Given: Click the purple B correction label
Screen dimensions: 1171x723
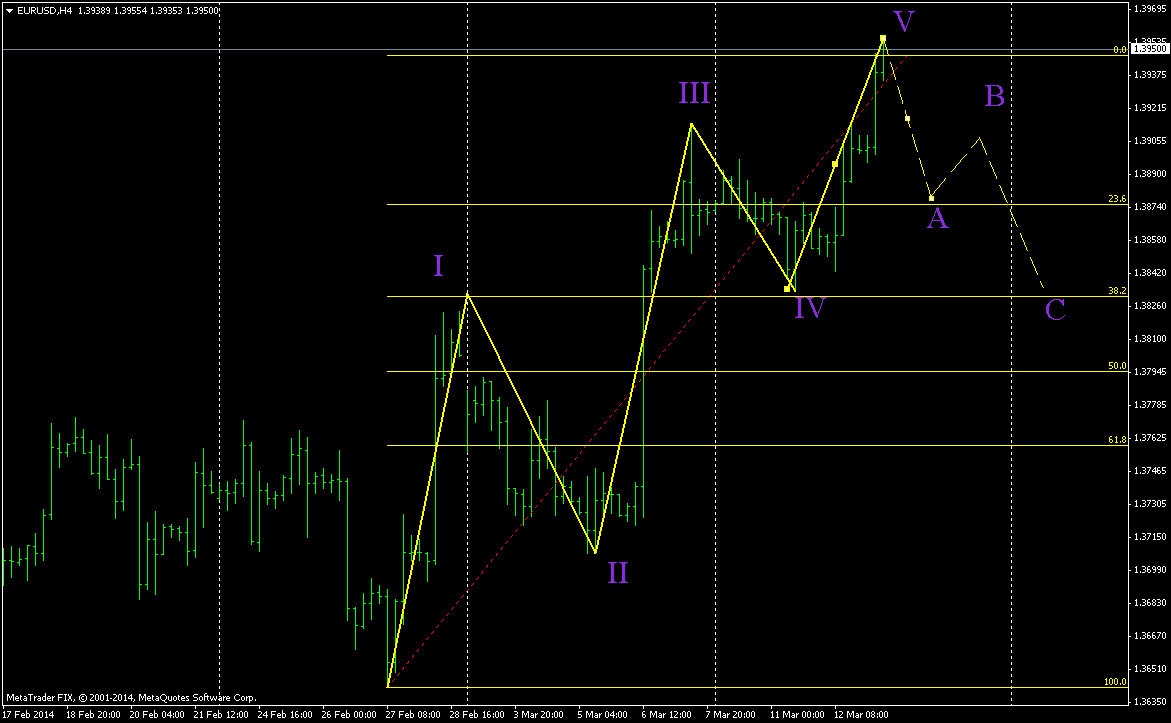Looking at the screenshot, I should point(994,96).
